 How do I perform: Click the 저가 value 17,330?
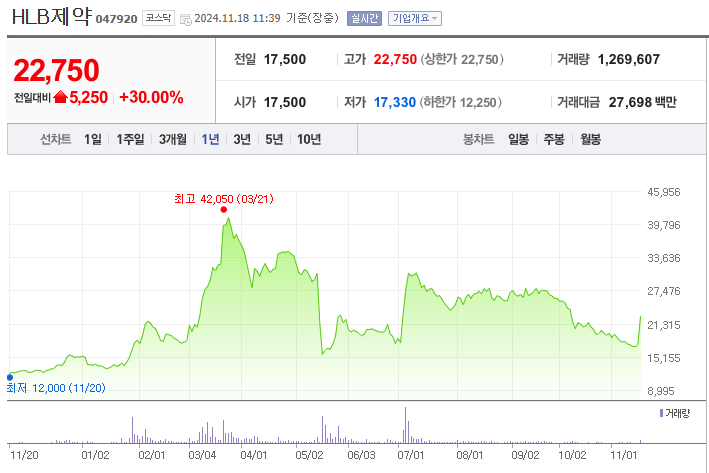pos(395,102)
